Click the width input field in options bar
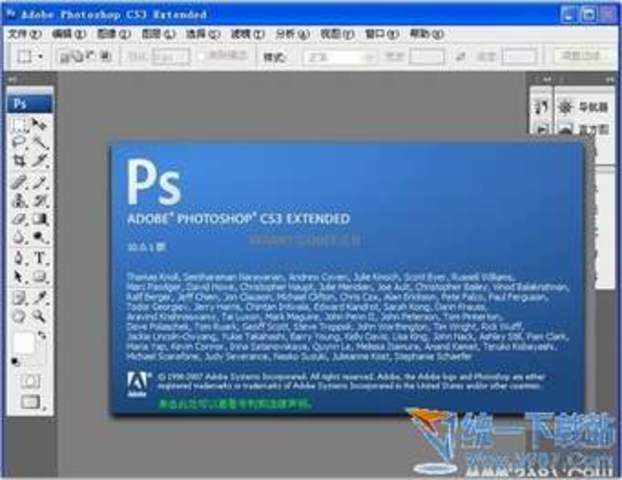Screen dimensions: 622x480 pos(427,56)
